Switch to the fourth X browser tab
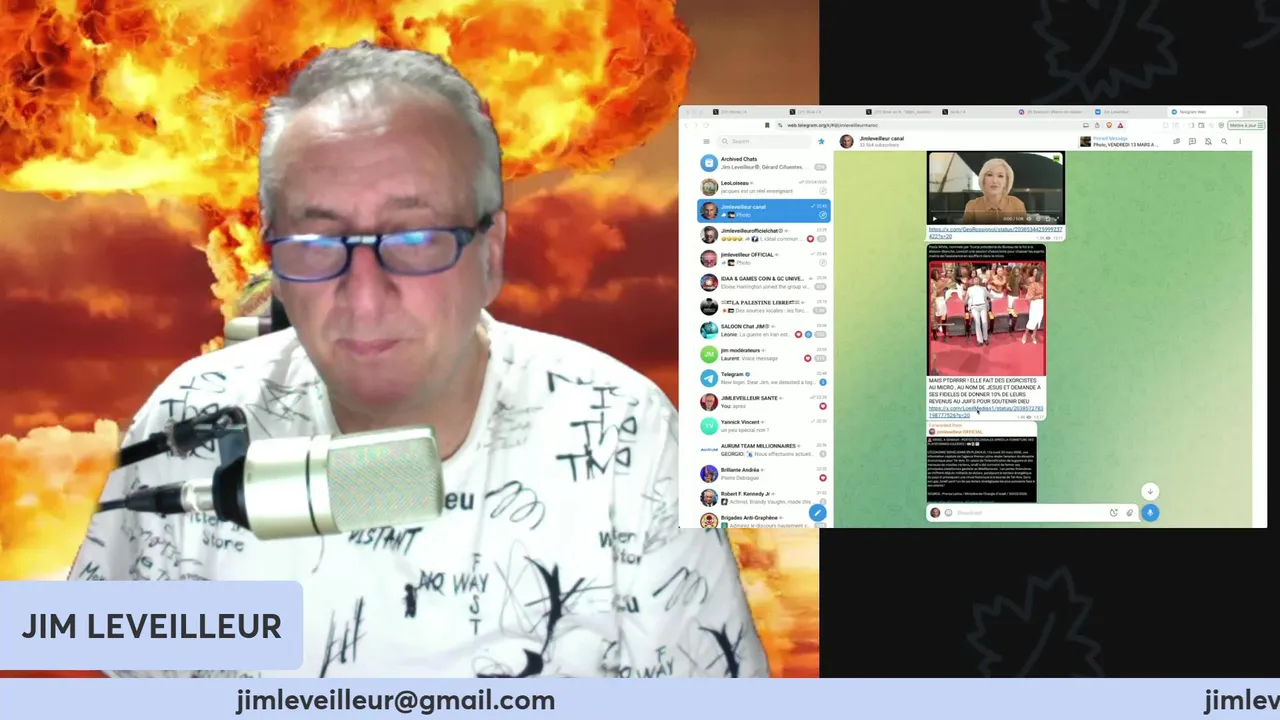This screenshot has height=720, width=1280. coord(978,112)
